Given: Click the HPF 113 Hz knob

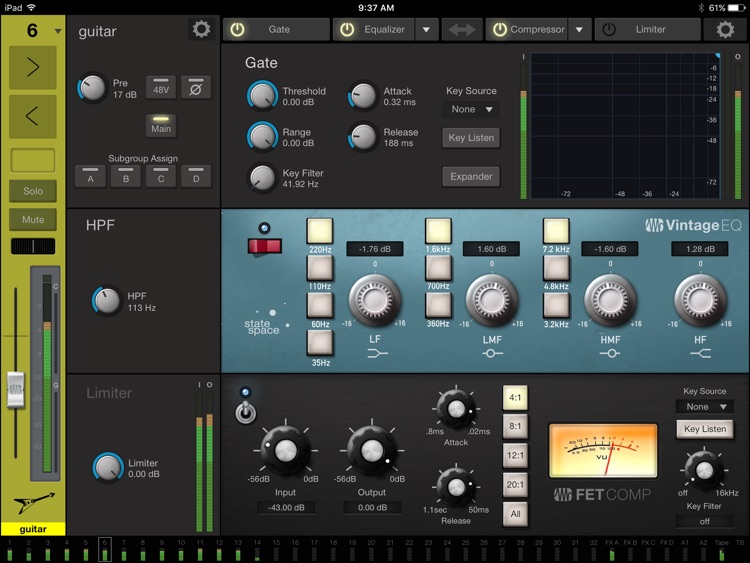Looking at the screenshot, I should (107, 301).
